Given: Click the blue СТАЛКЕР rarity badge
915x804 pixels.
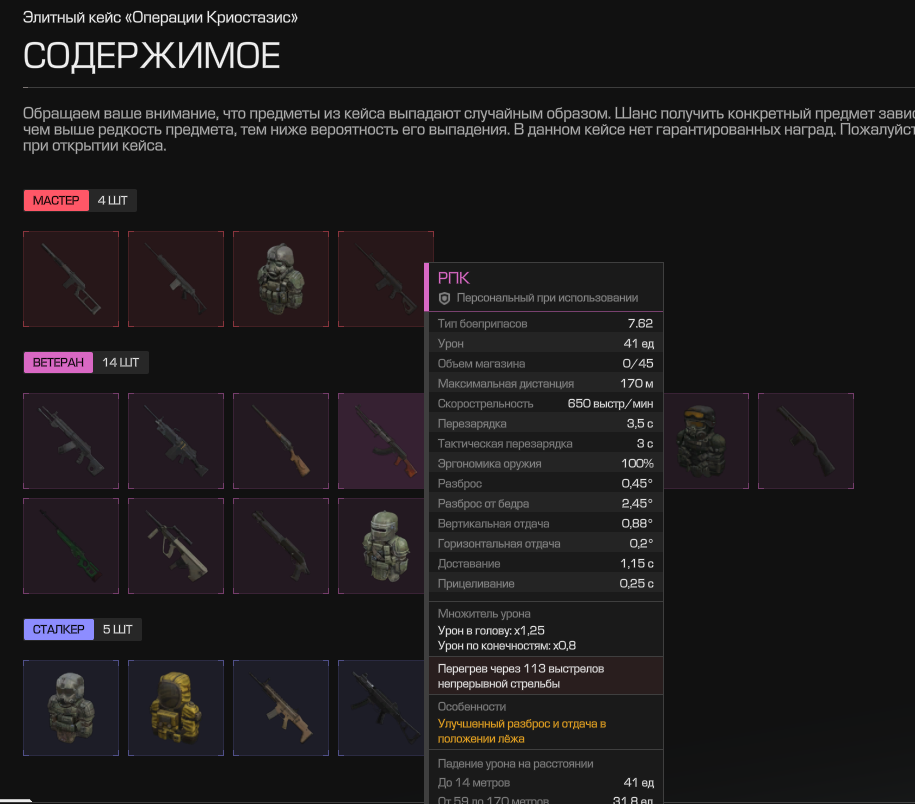Looking at the screenshot, I should (58, 630).
